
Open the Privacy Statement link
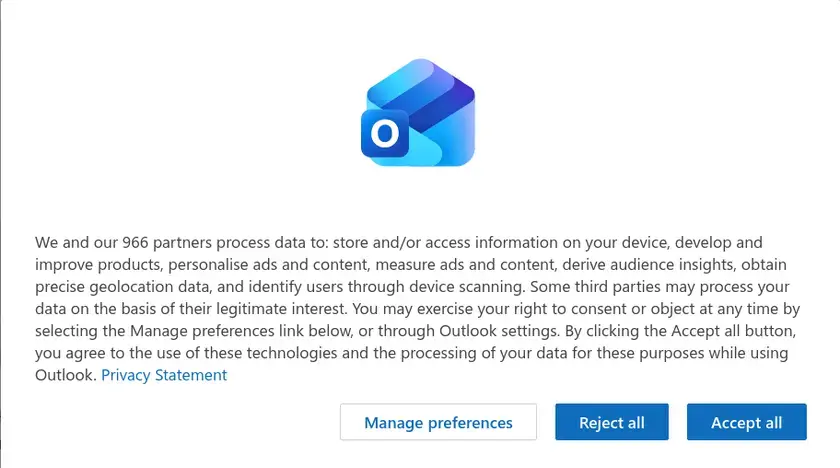tap(164, 375)
